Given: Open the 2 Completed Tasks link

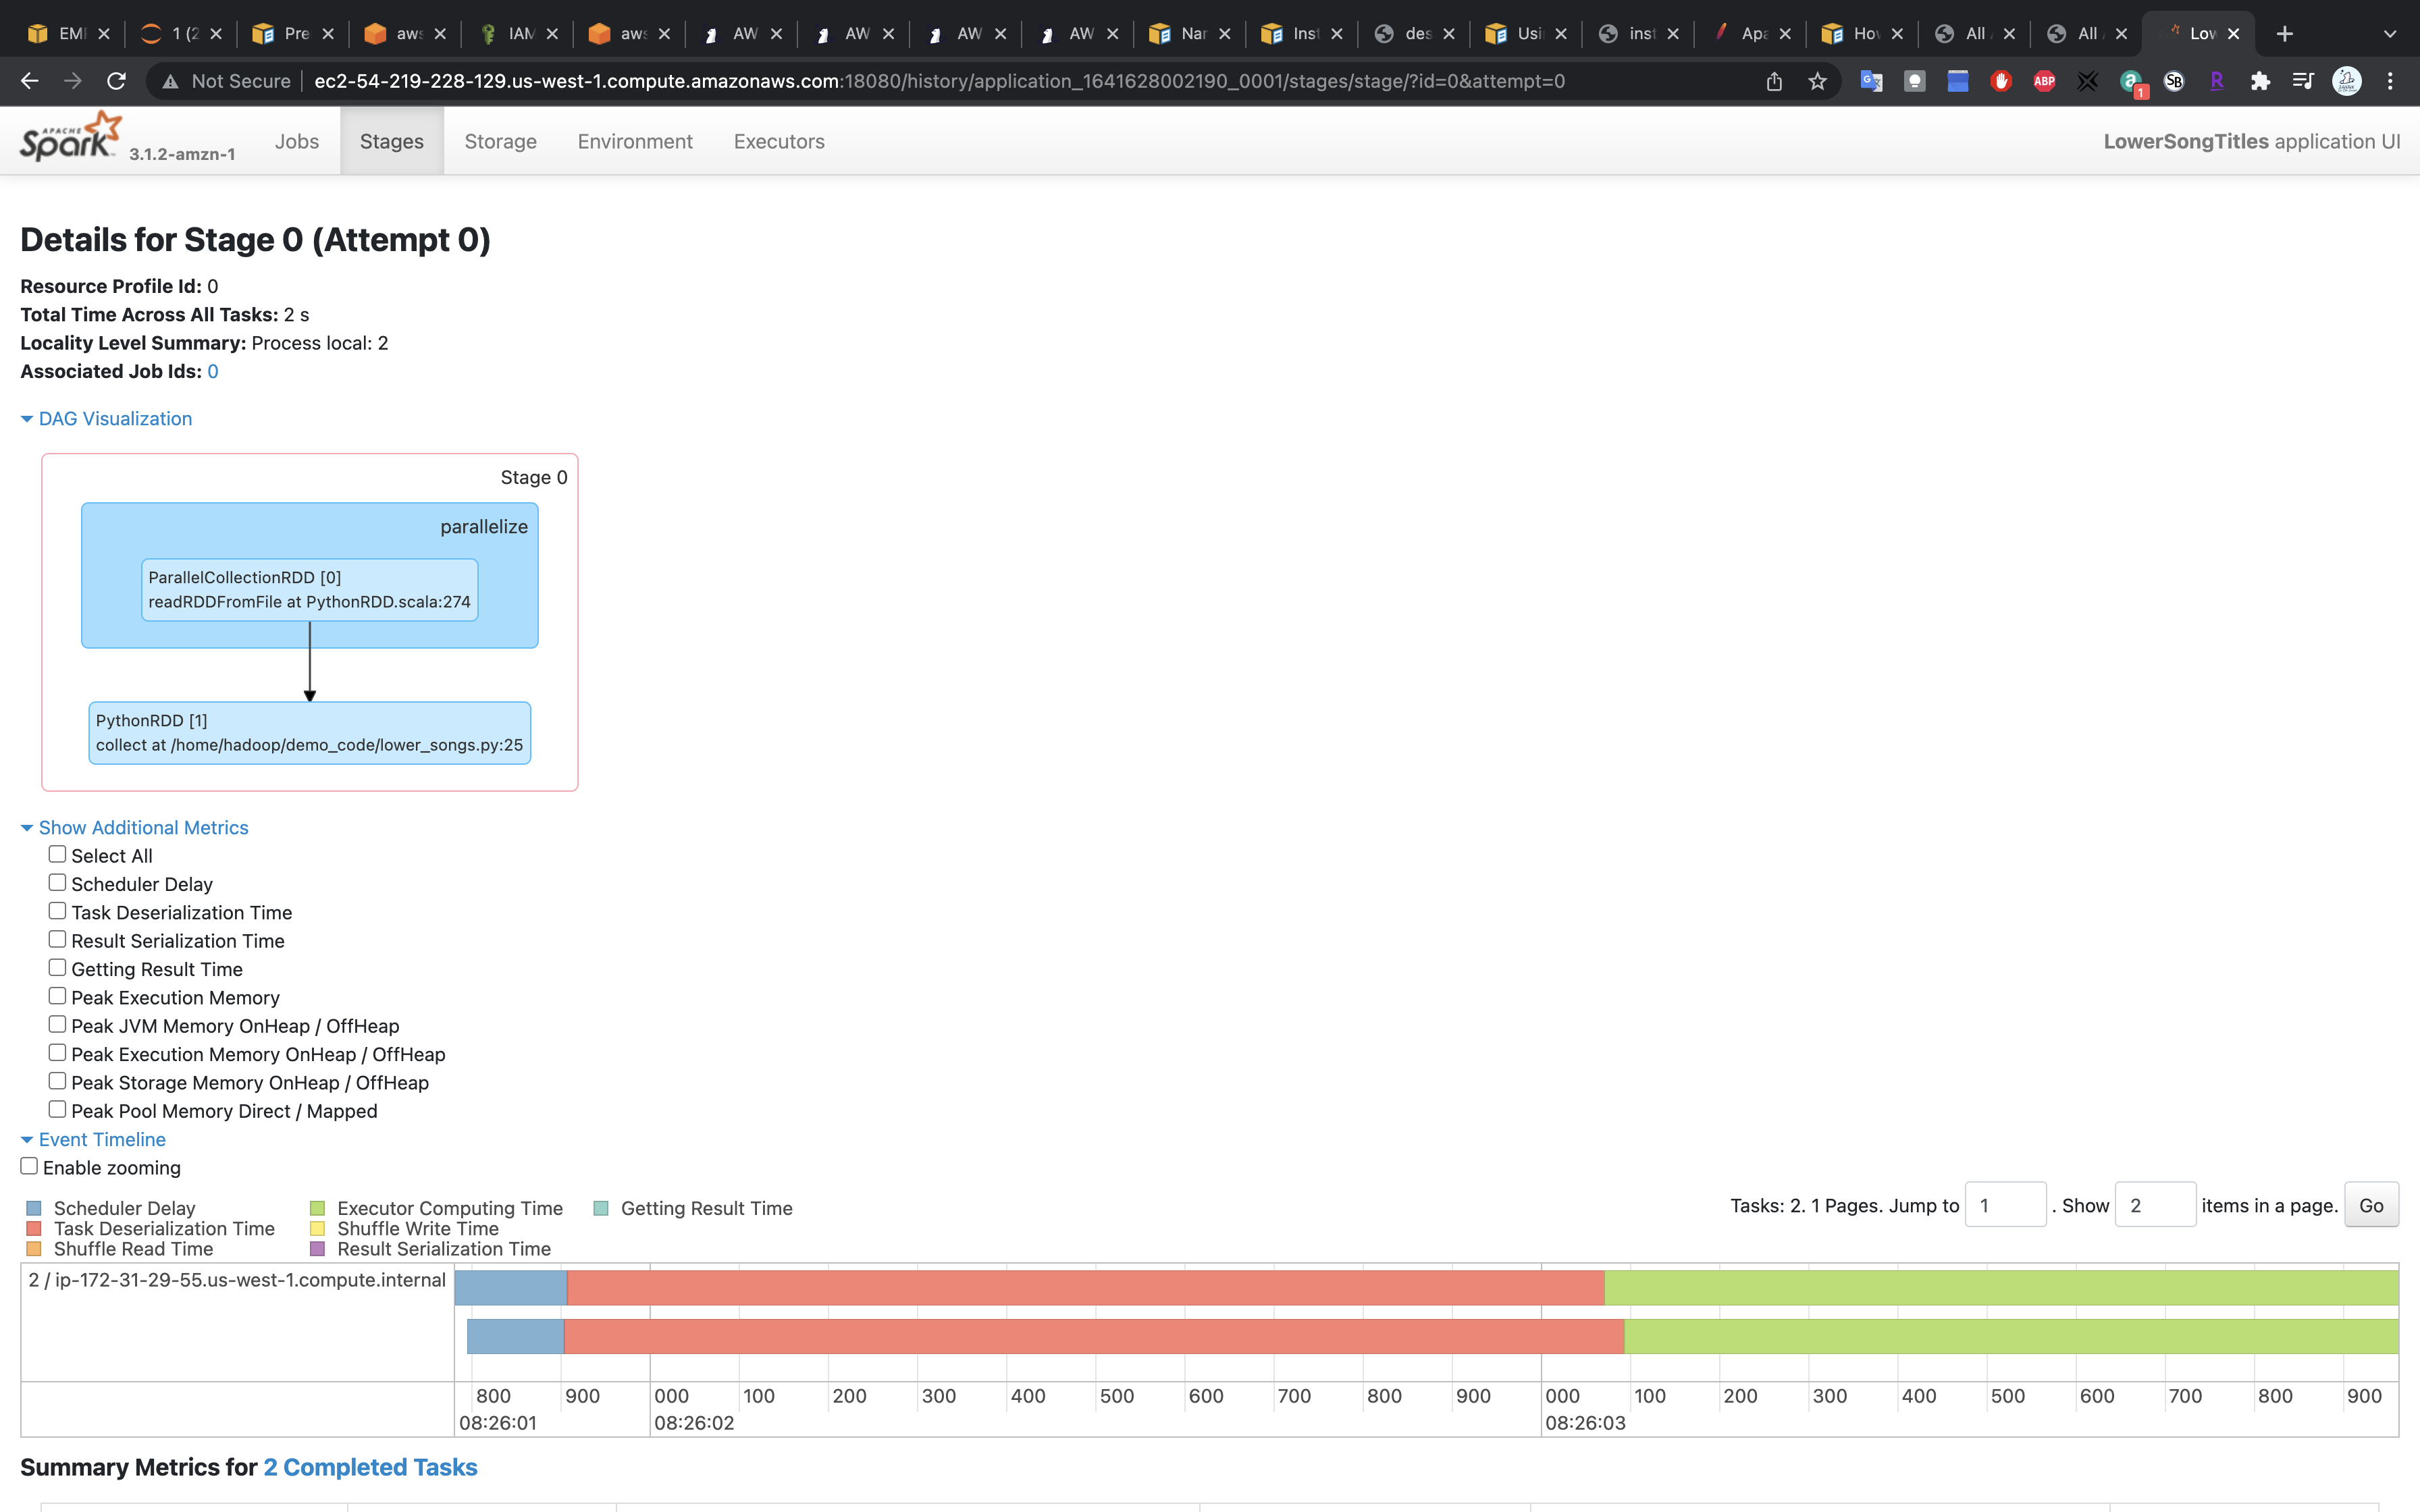Looking at the screenshot, I should click(x=370, y=1467).
